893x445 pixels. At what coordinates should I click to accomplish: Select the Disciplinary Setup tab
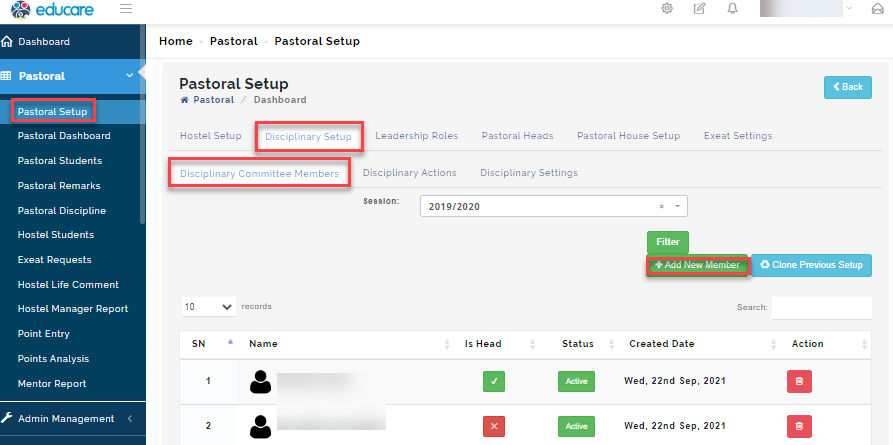[x=308, y=137]
